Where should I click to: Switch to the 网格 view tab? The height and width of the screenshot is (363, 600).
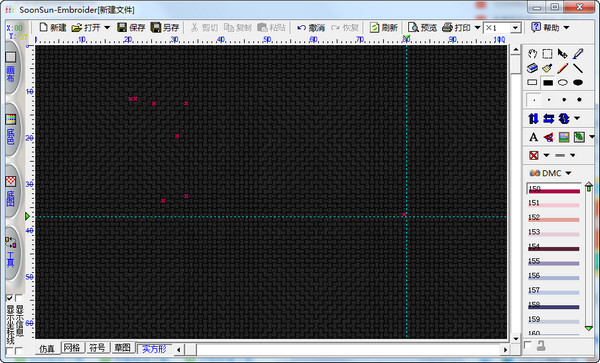(72, 348)
